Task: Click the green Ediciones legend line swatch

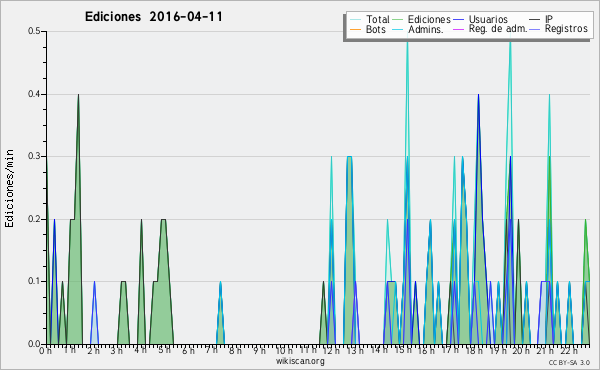Action: click(398, 20)
